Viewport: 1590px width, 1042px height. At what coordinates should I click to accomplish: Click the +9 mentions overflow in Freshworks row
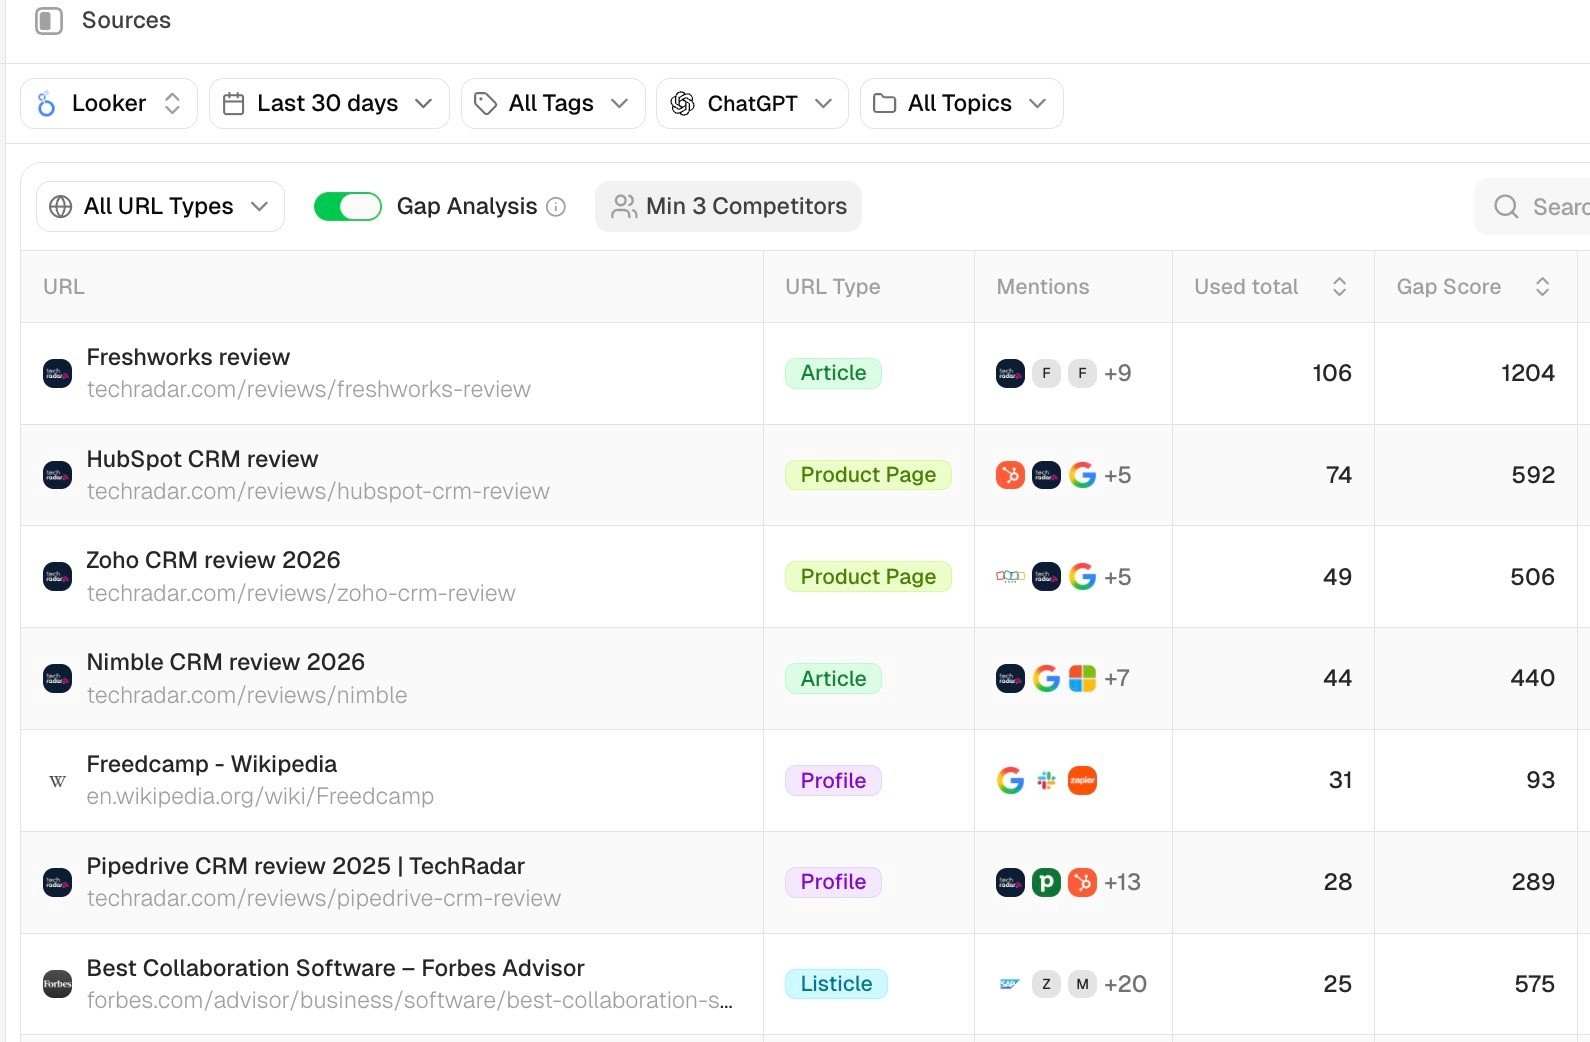1118,373
